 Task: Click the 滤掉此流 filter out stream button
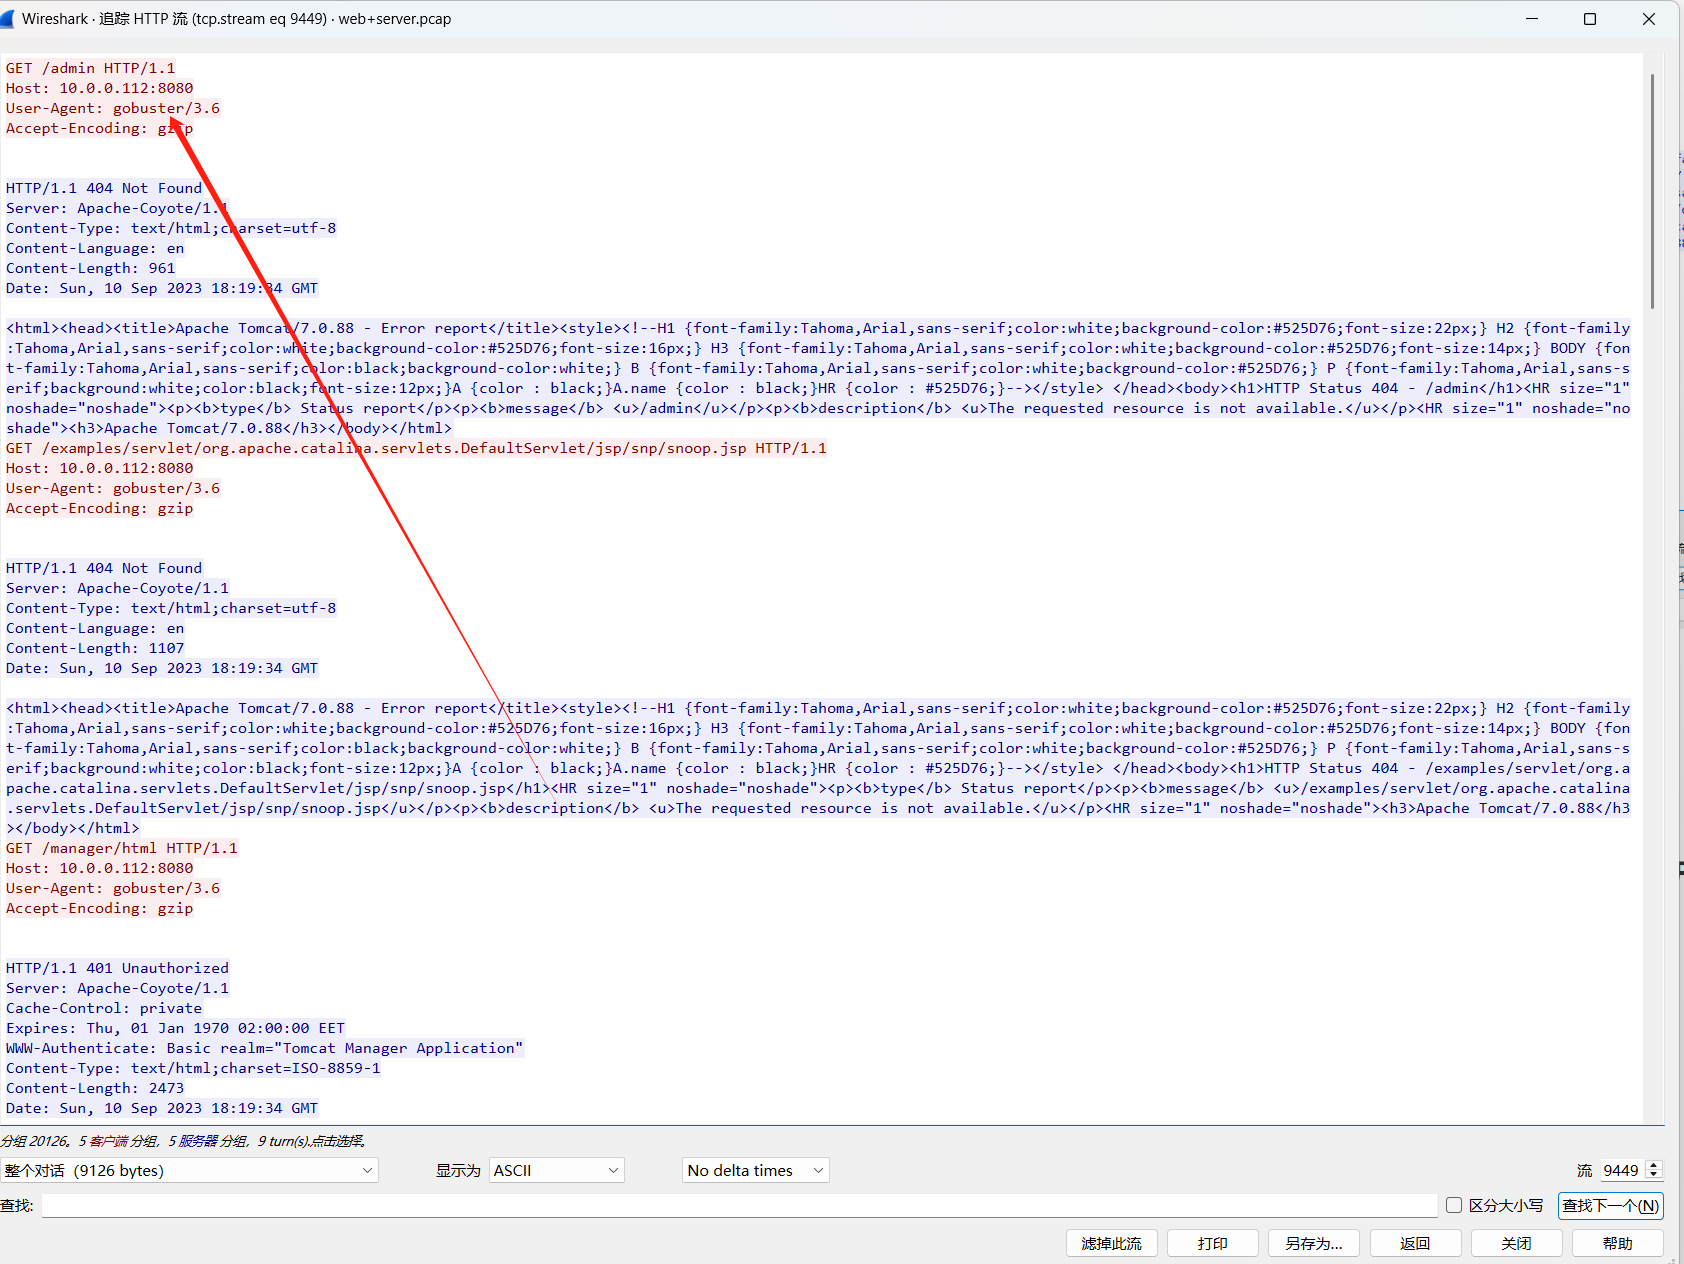1111,1243
